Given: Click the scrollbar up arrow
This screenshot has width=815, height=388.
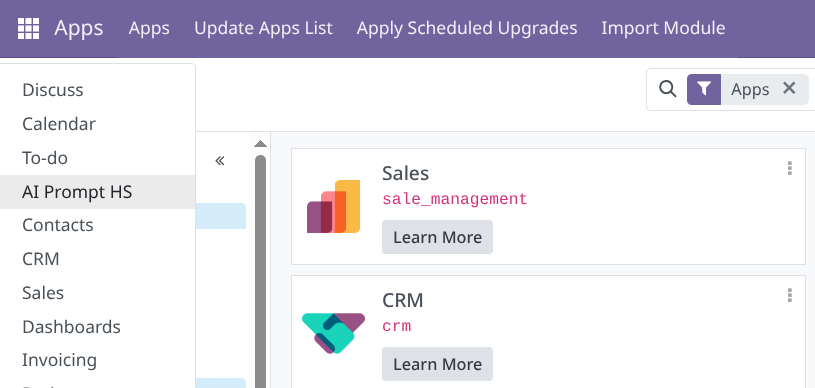Looking at the screenshot, I should [260, 144].
